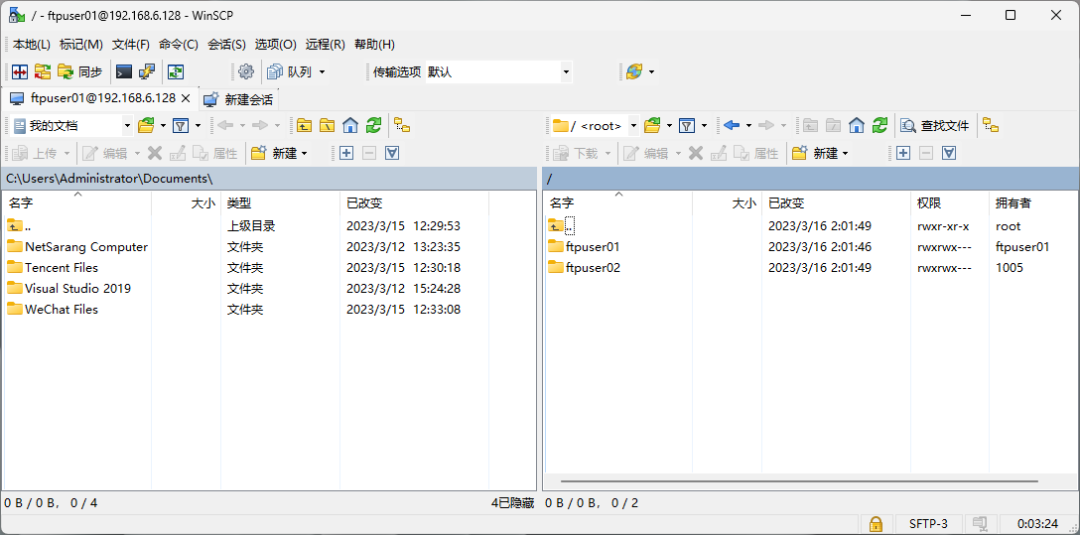
Task: Open the 标记(M) menu
Action: [81, 45]
